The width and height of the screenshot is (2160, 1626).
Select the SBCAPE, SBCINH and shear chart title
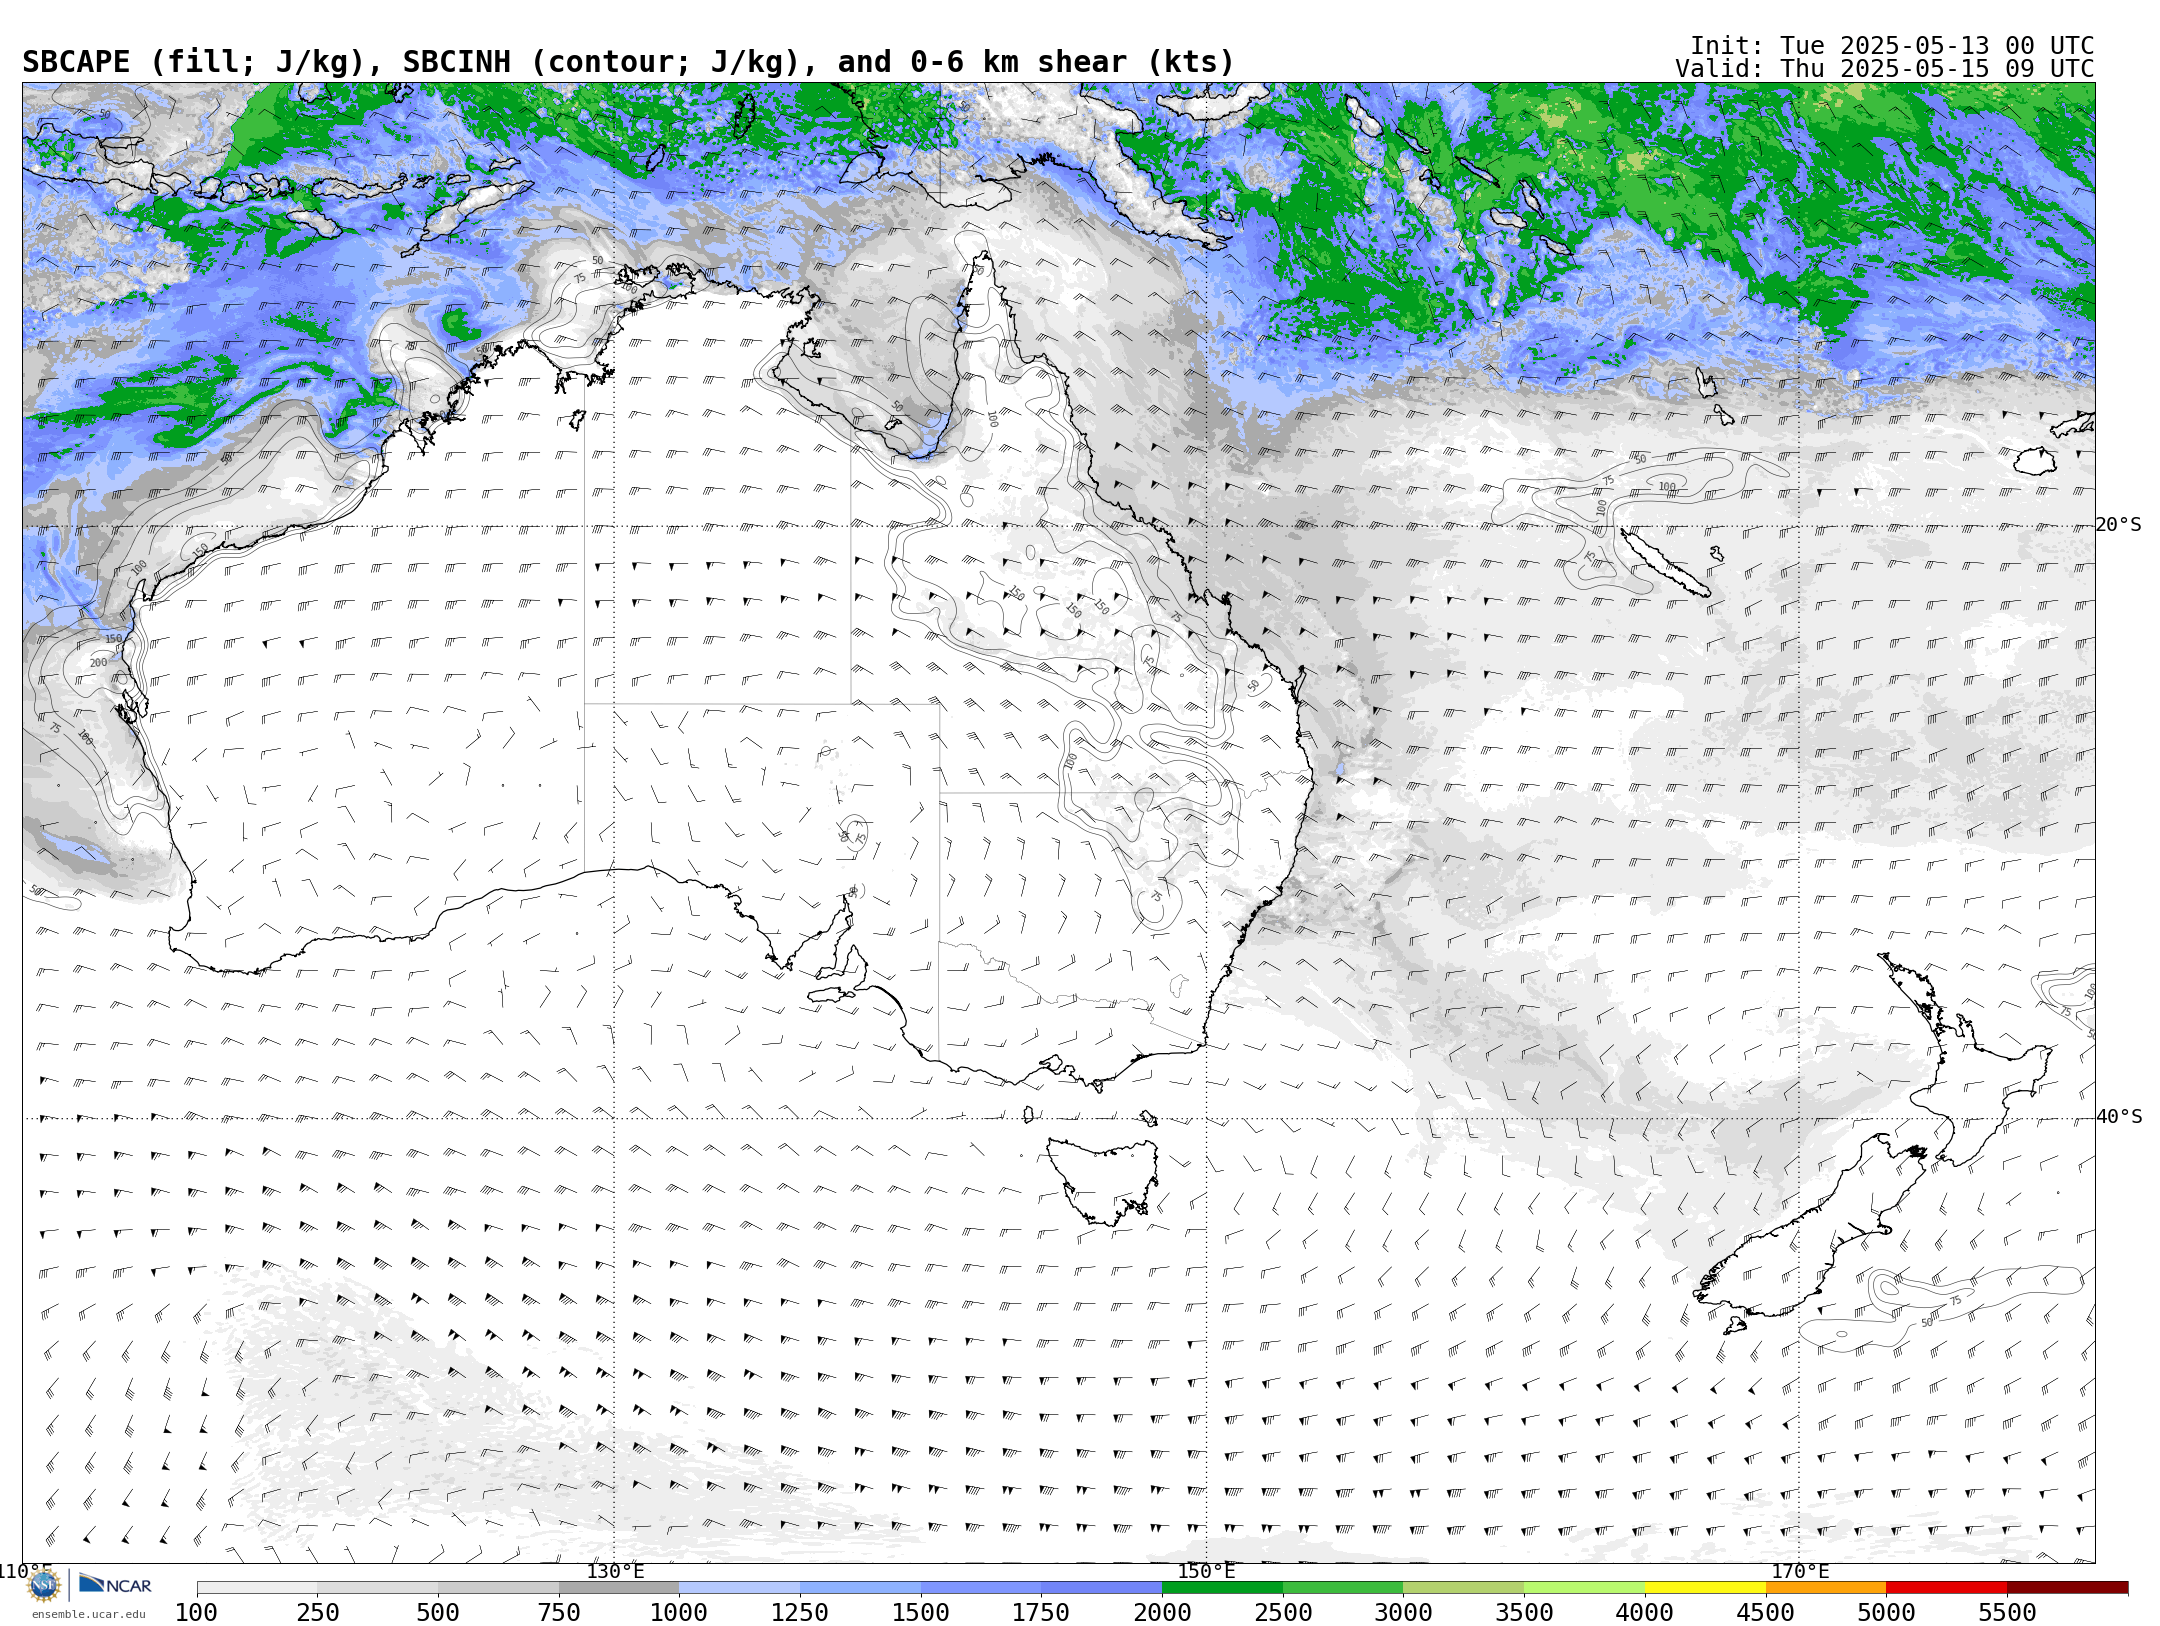click(x=628, y=62)
